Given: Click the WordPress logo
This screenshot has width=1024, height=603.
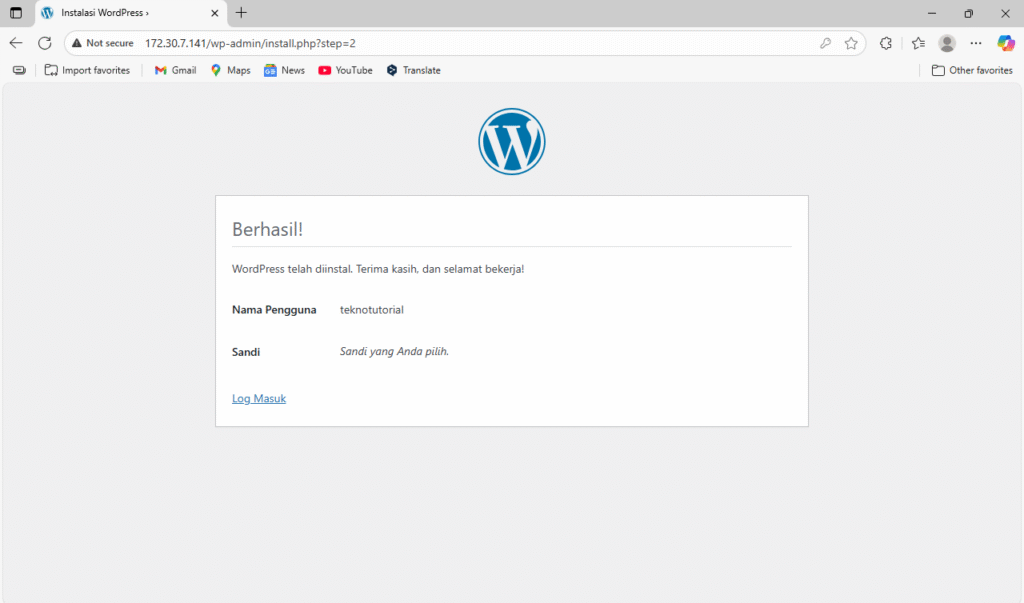Looking at the screenshot, I should pos(511,141).
